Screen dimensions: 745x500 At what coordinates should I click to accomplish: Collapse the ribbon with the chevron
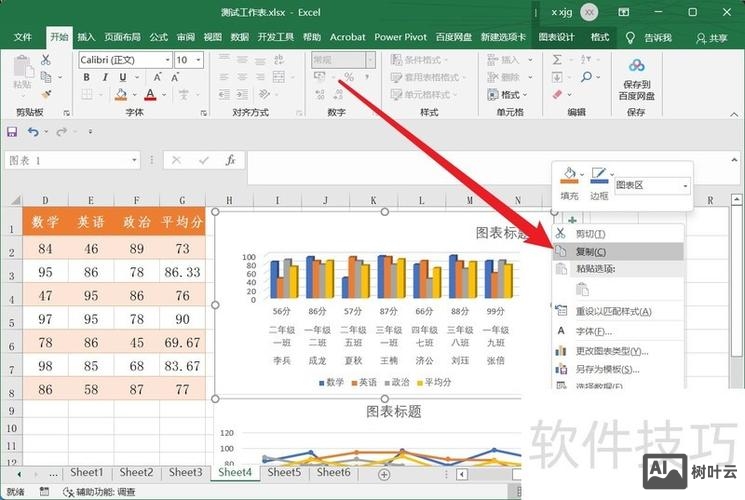tap(734, 115)
